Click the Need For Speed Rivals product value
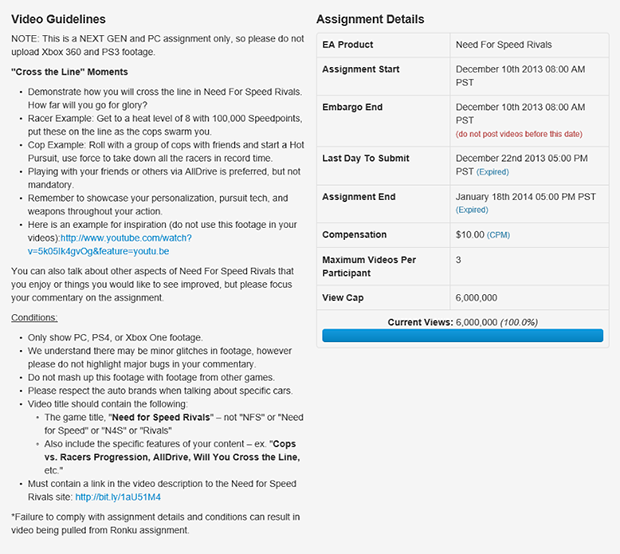This screenshot has height=554, width=620. click(503, 45)
